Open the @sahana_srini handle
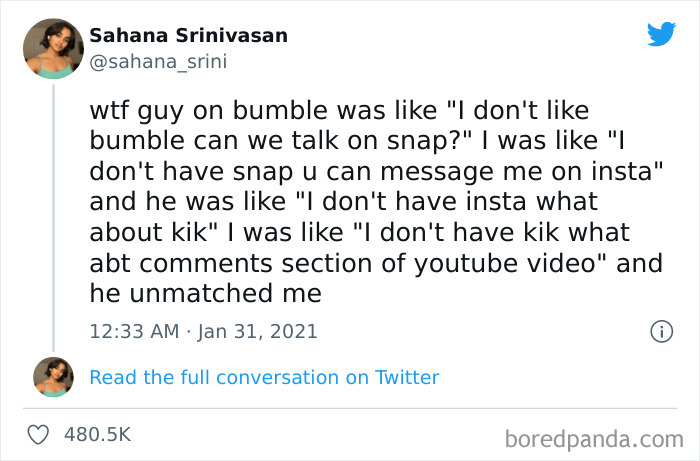The image size is (700, 461). tap(158, 61)
